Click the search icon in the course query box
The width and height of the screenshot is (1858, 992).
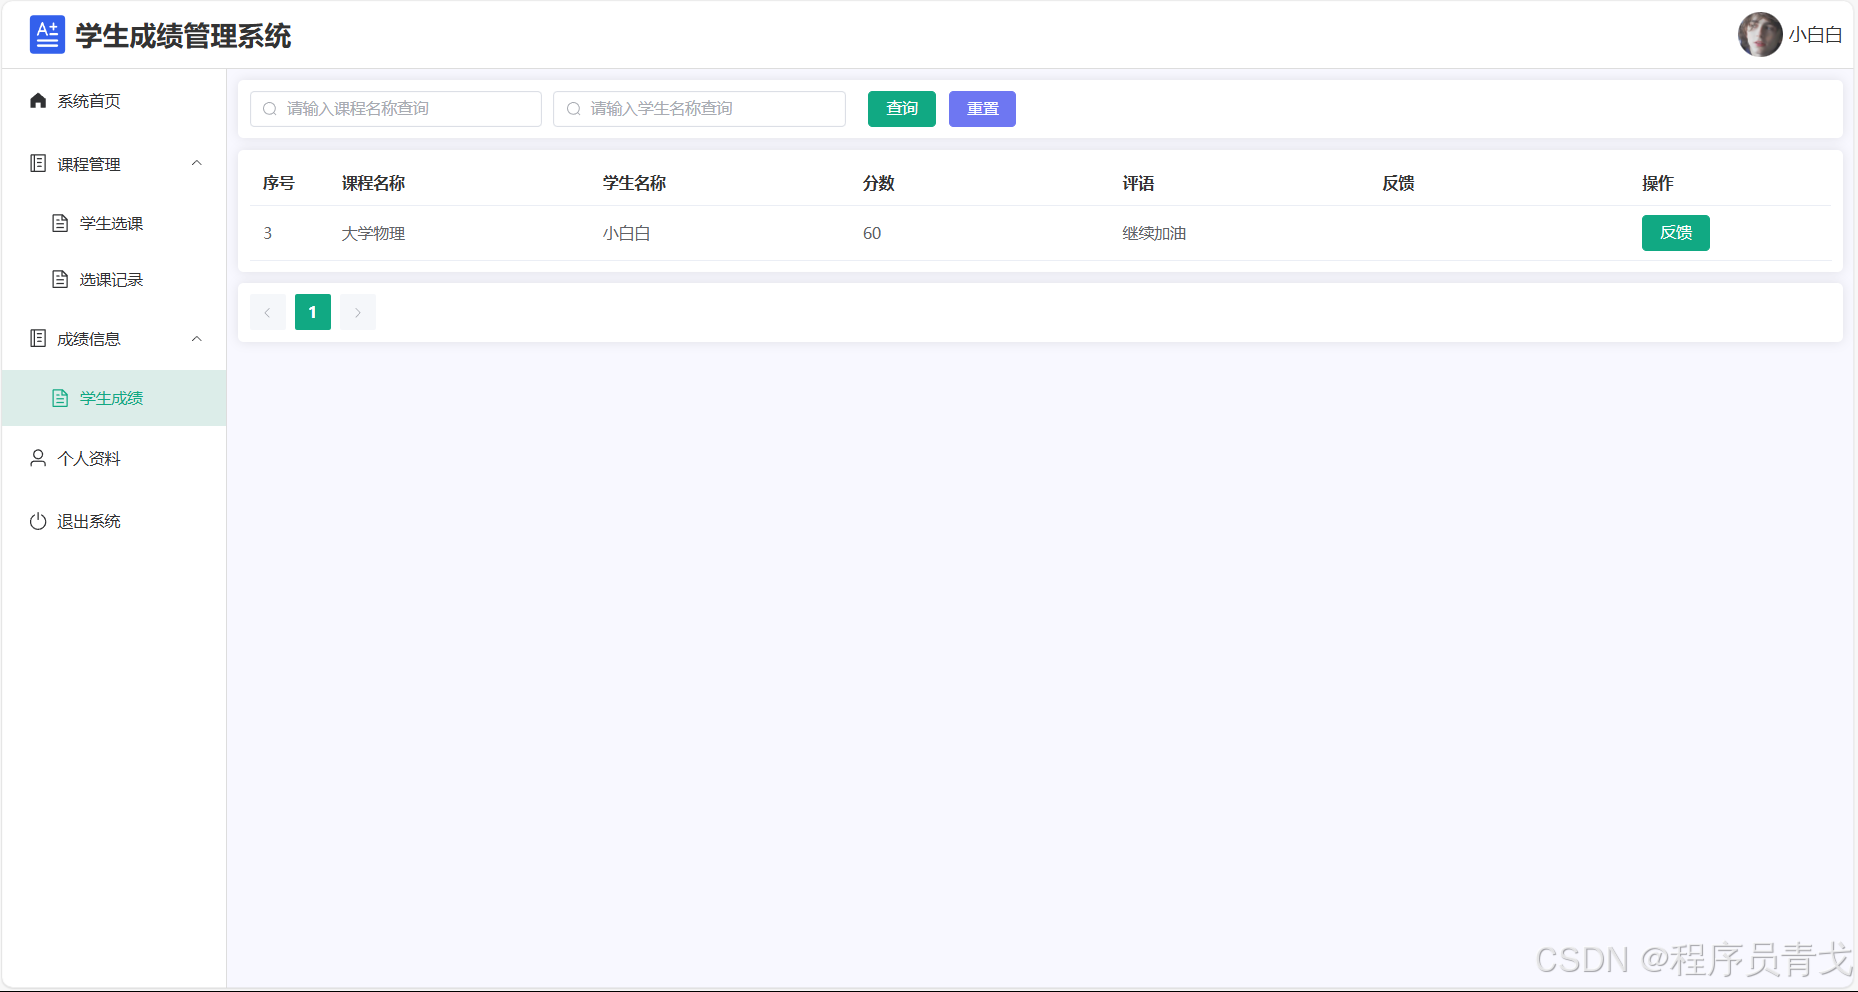tap(270, 108)
